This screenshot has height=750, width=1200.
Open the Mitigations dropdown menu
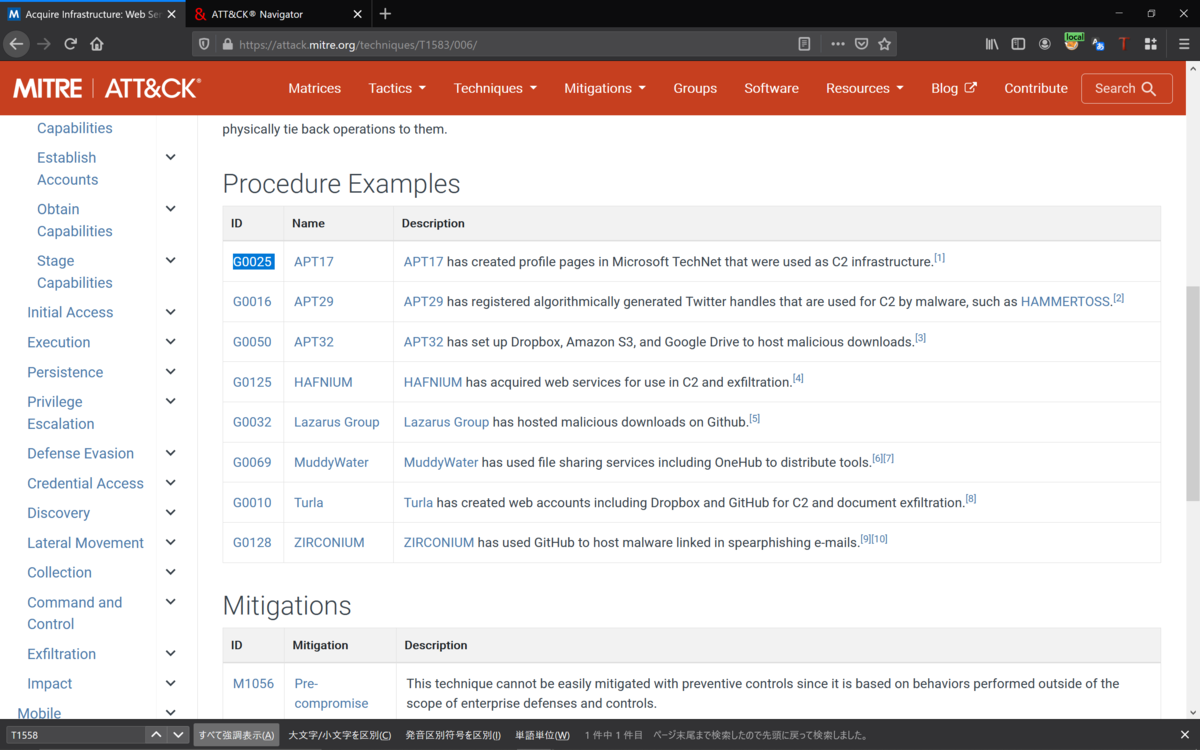[605, 88]
